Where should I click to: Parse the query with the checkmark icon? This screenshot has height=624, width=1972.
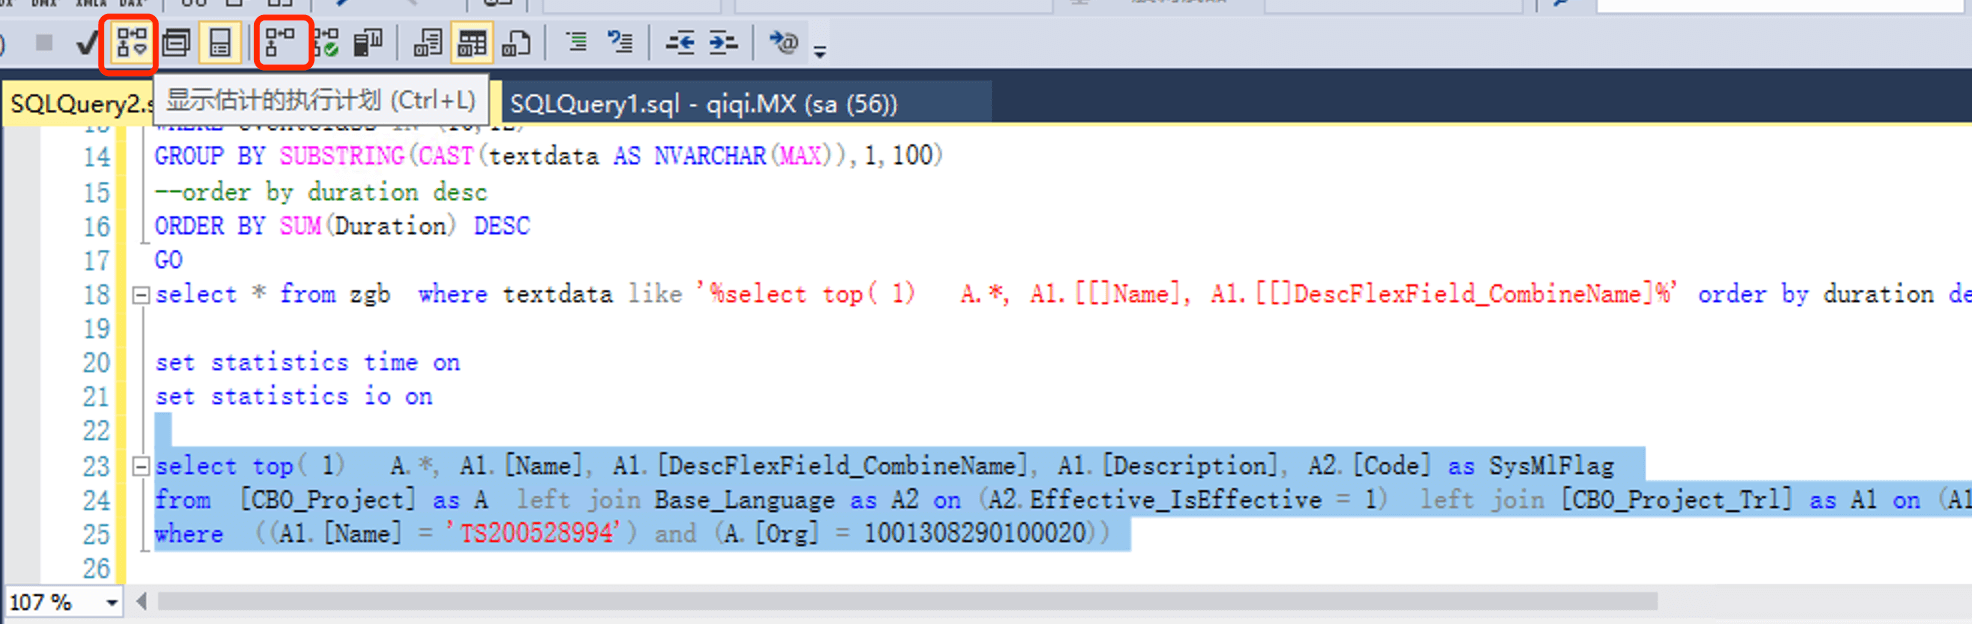[x=87, y=43]
